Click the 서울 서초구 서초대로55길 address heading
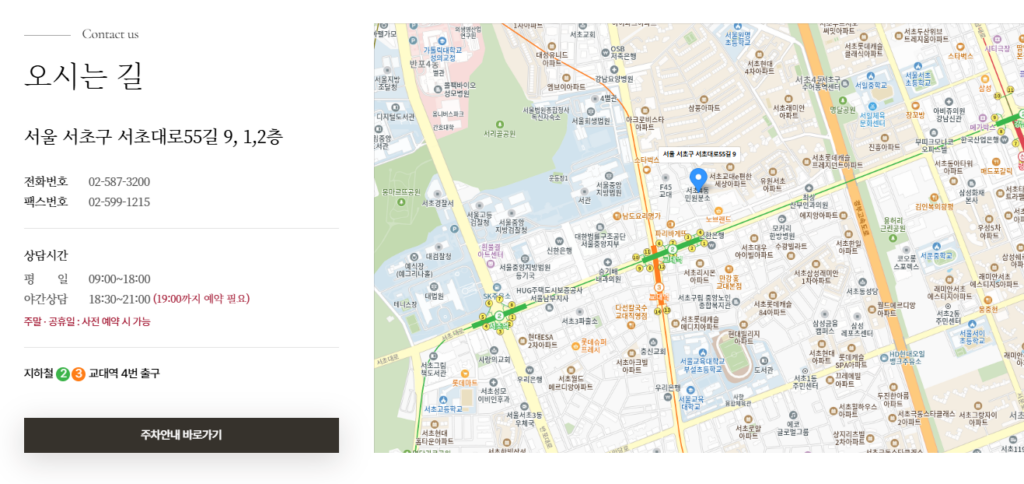Viewport: 1024px width, 484px height. 153,135
